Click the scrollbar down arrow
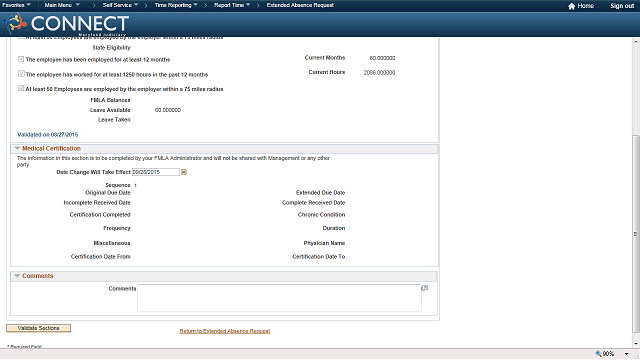The image size is (640, 360). click(x=636, y=344)
